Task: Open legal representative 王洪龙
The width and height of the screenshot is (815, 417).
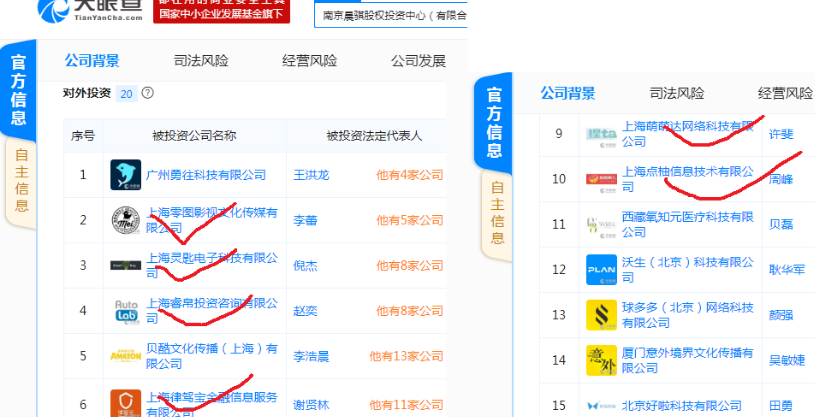Action: (311, 175)
